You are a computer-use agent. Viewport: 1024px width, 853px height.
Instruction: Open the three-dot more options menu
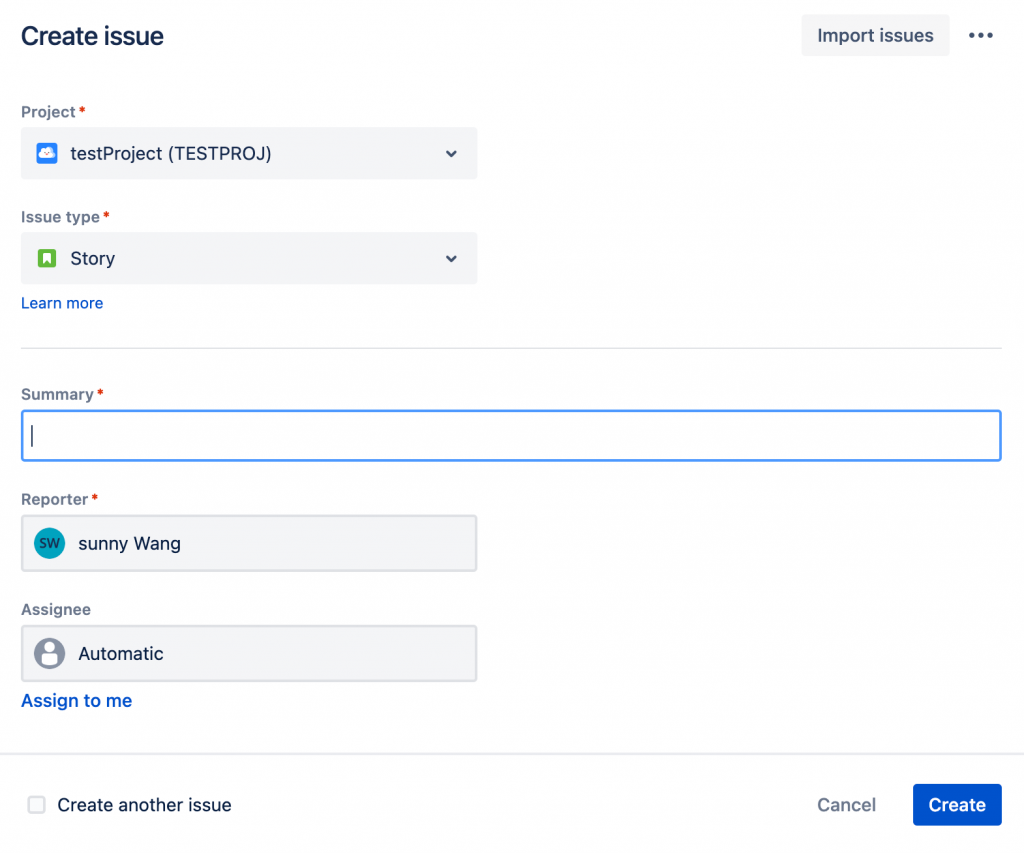point(980,36)
